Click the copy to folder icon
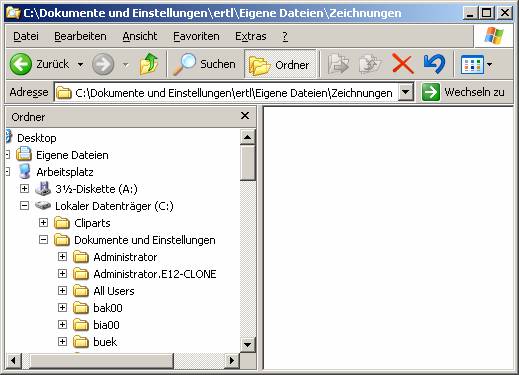519x375 pixels. point(370,64)
